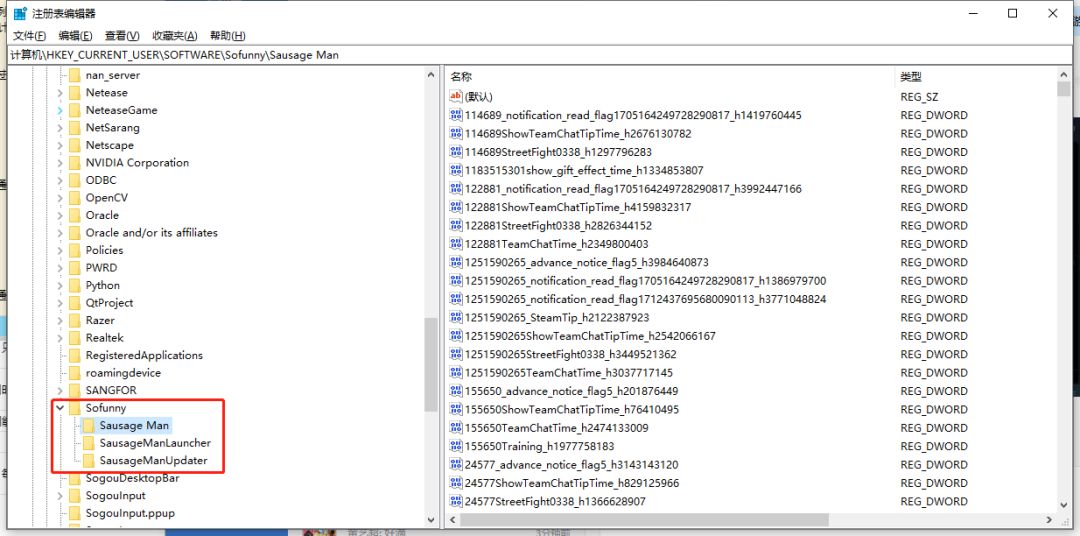Open the 查看(V) menu
Image resolution: width=1080 pixels, height=536 pixels.
(x=122, y=36)
